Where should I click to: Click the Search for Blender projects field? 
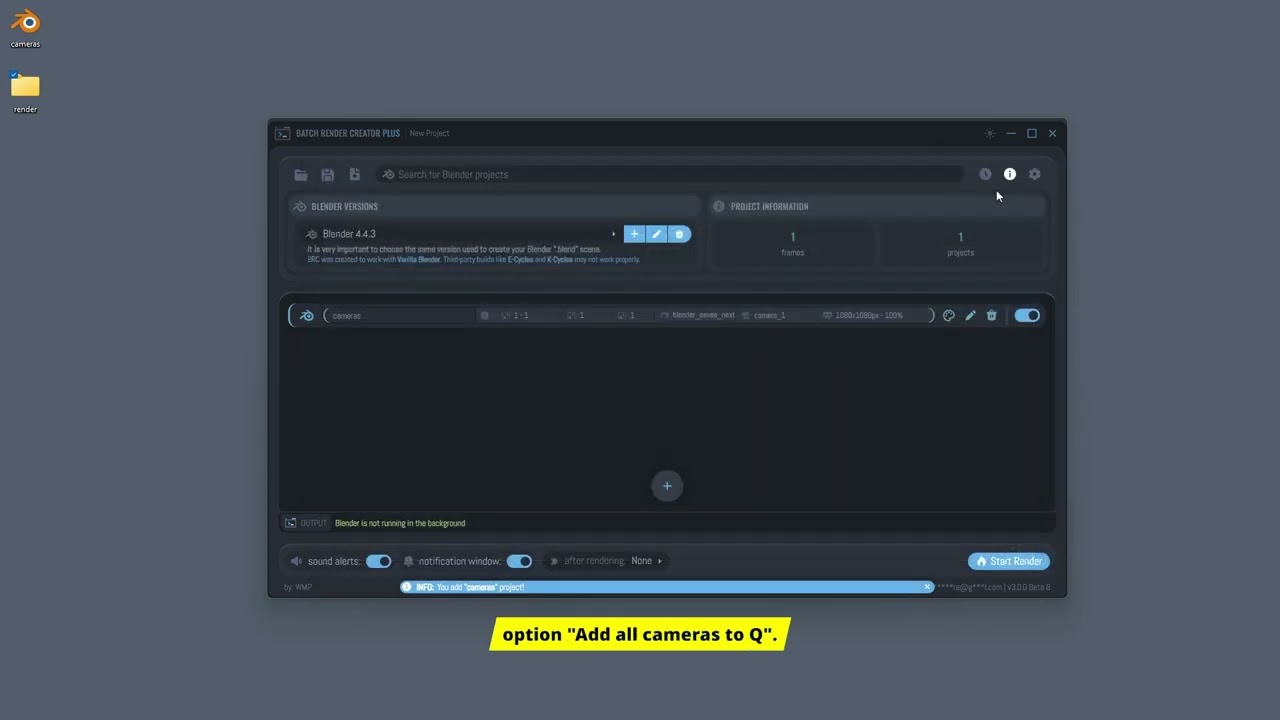(669, 174)
